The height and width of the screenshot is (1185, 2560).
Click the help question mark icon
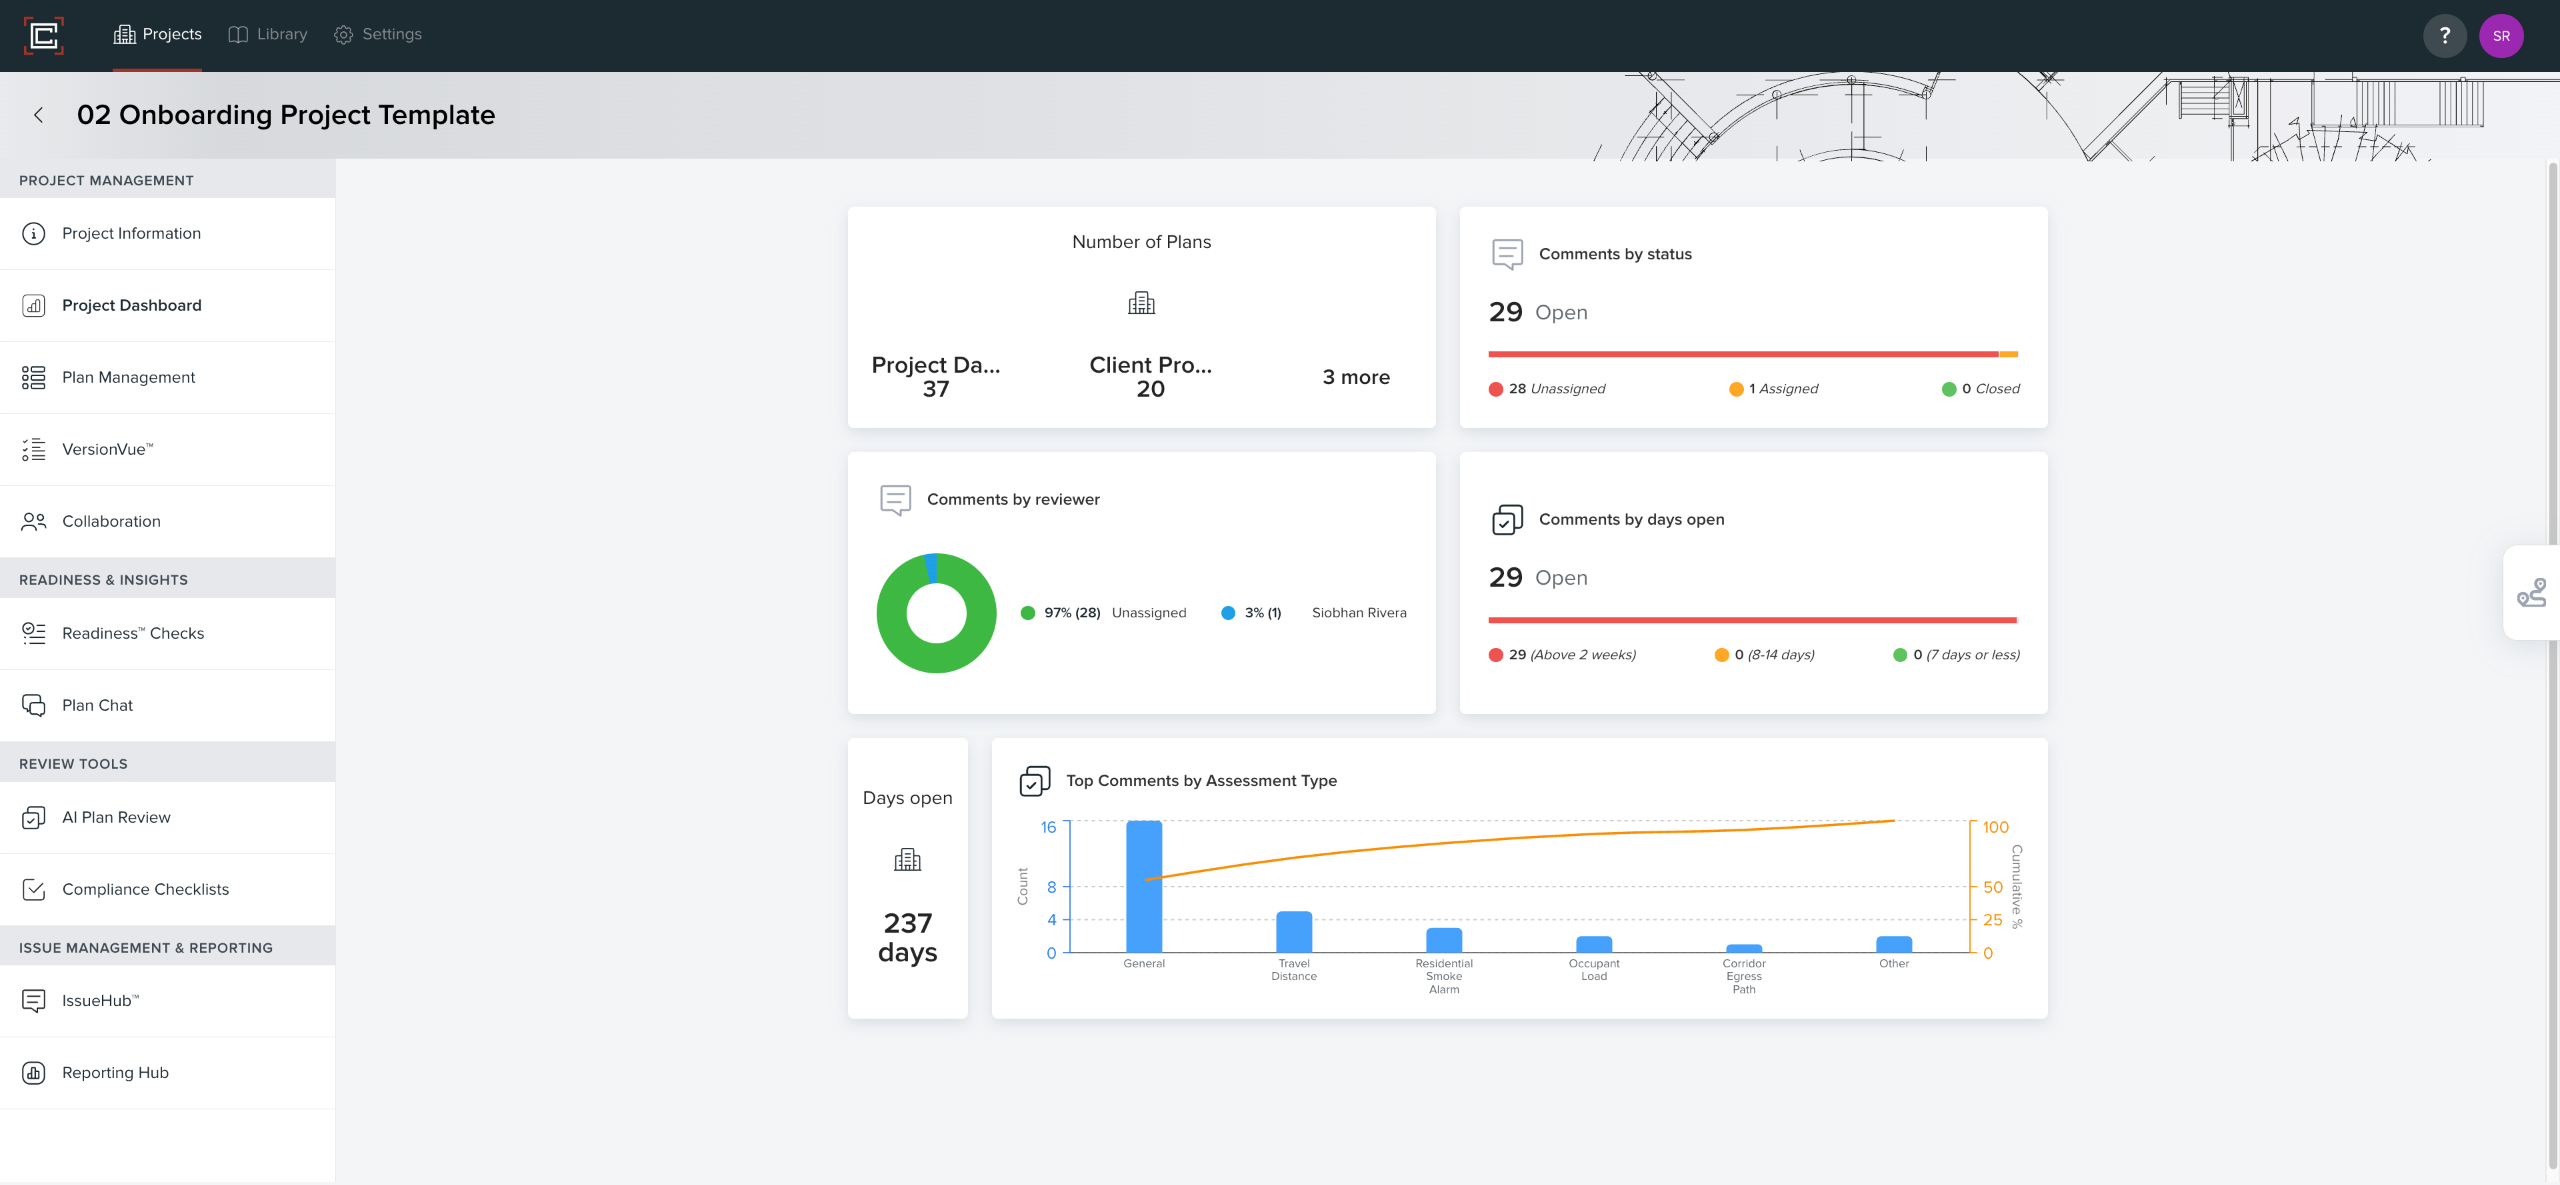[2444, 36]
